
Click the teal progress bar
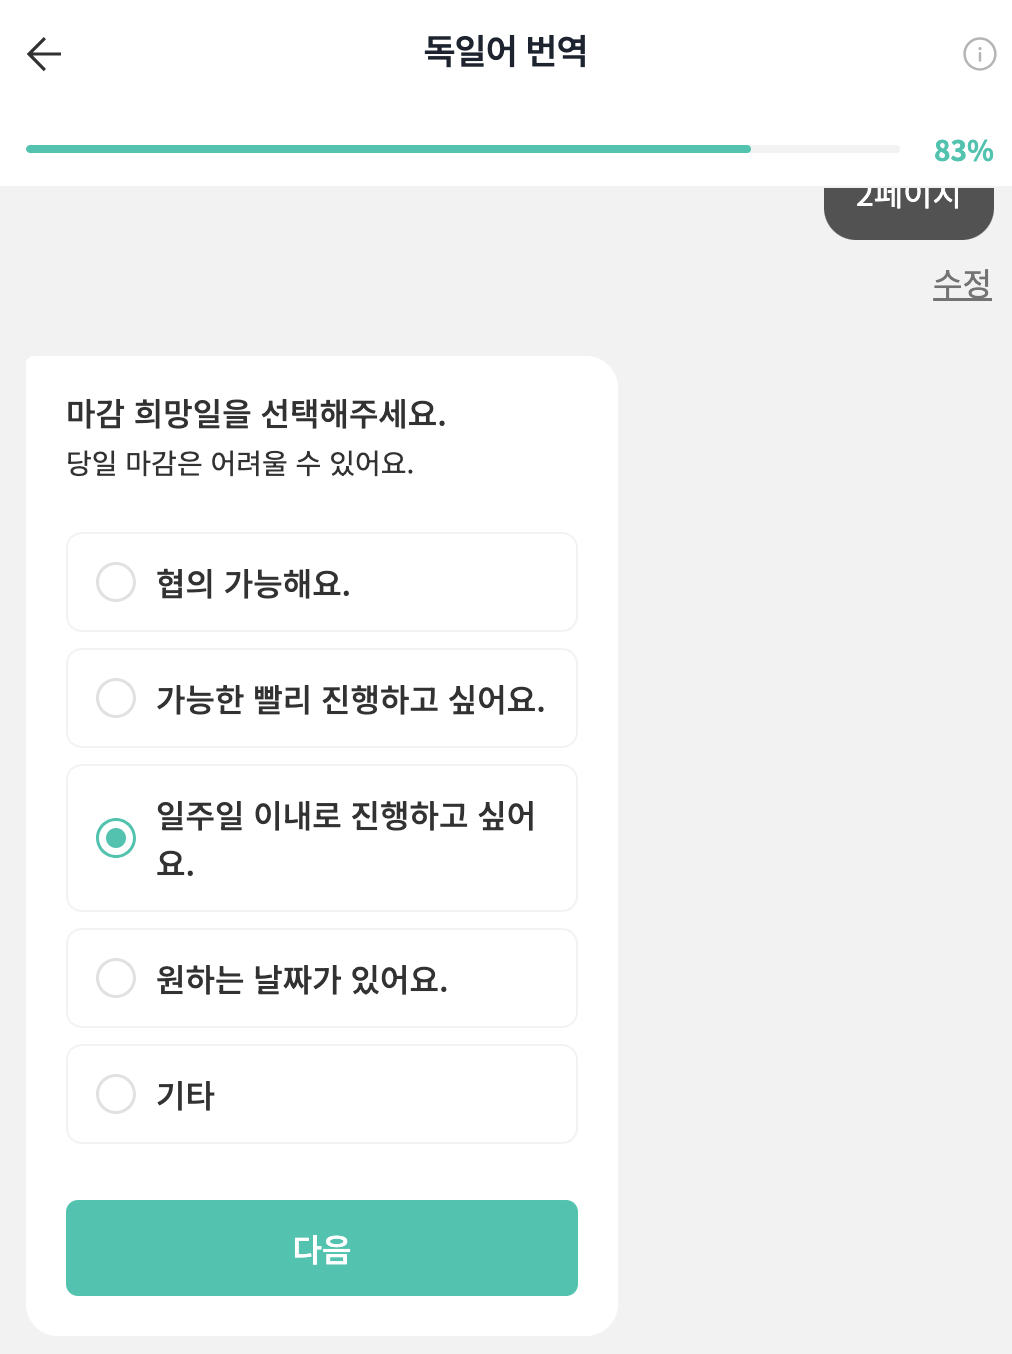(463, 149)
